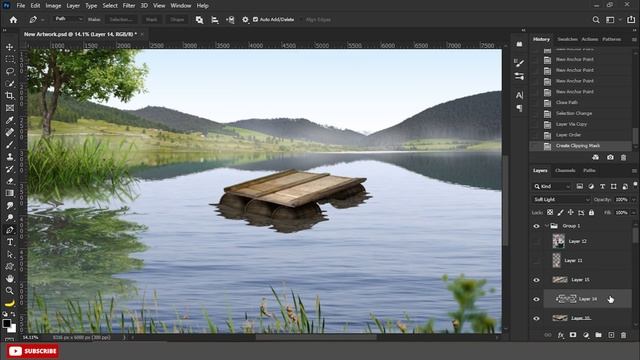Switch to the Swatches tab
Viewport: 640px width, 360px height.
567,39
